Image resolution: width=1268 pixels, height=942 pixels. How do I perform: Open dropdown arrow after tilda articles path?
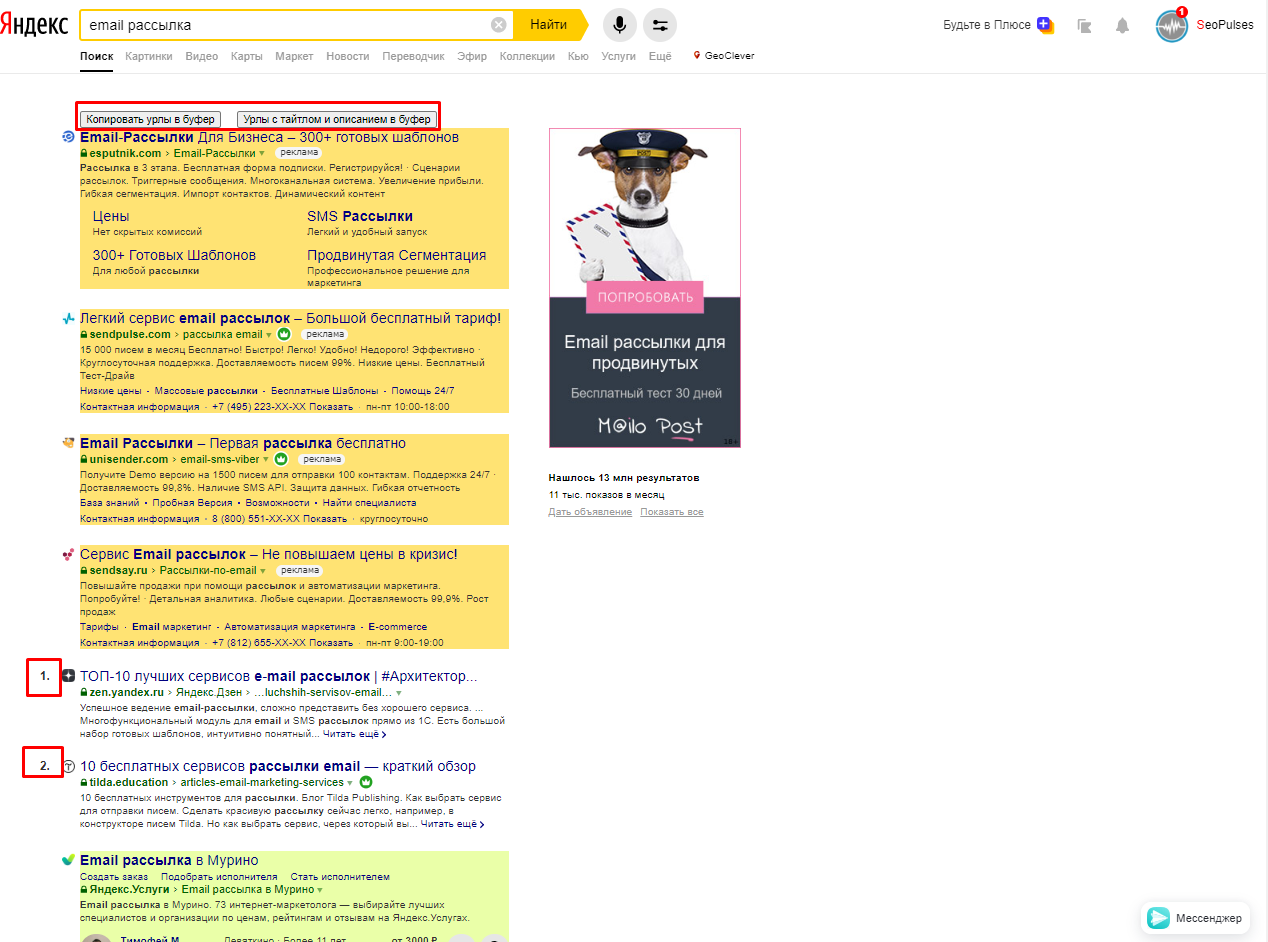(351, 783)
